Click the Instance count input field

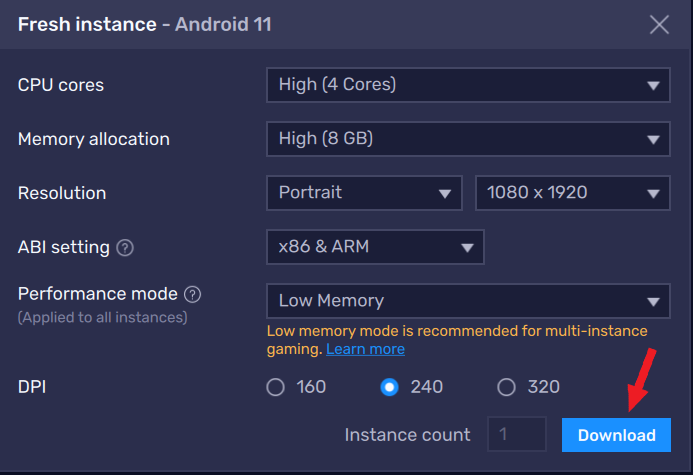tap(517, 434)
